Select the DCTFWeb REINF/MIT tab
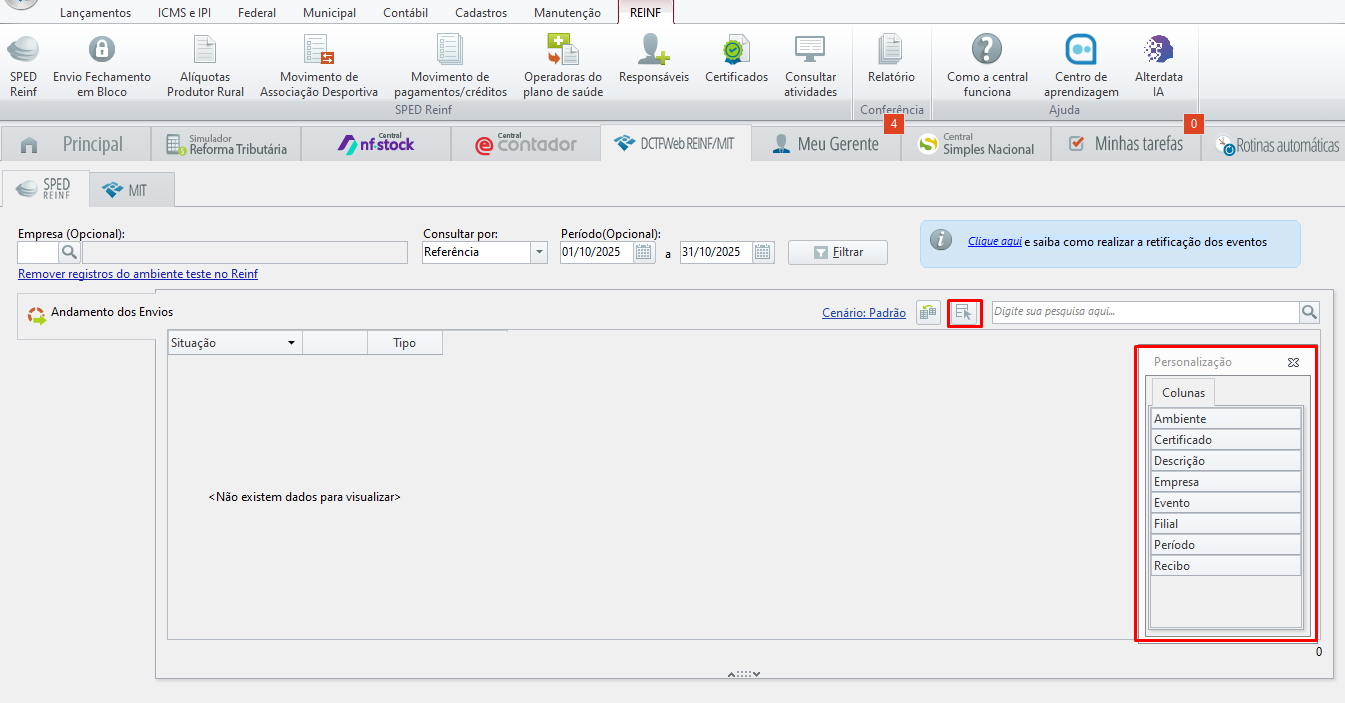The image size is (1345, 703). (675, 144)
